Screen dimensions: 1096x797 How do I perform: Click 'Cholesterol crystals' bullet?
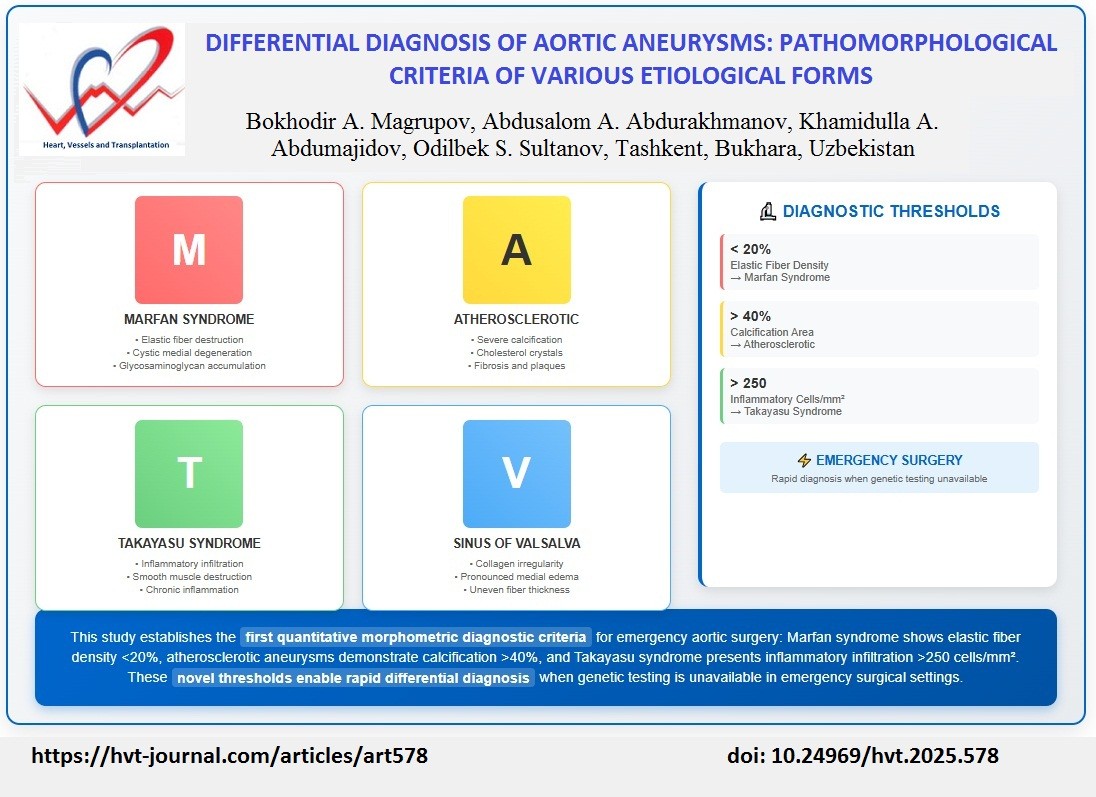(x=517, y=353)
